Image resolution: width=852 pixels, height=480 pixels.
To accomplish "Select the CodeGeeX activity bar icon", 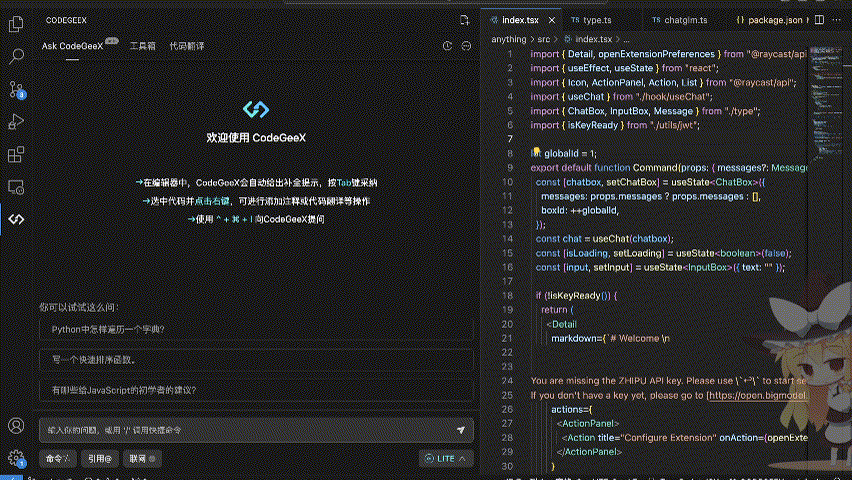I will [16, 219].
